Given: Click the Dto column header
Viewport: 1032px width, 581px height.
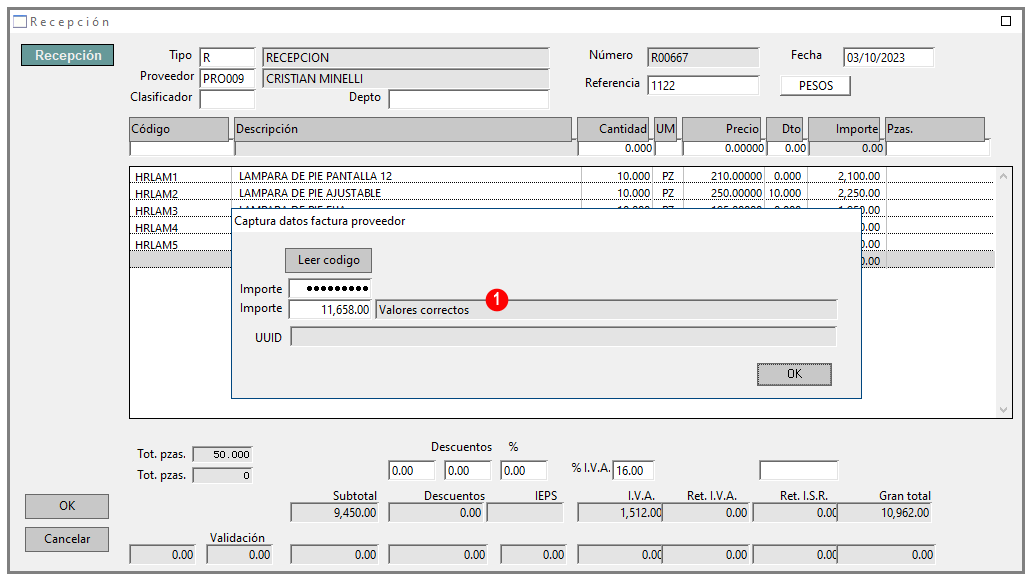Looking at the screenshot, I should coord(785,129).
